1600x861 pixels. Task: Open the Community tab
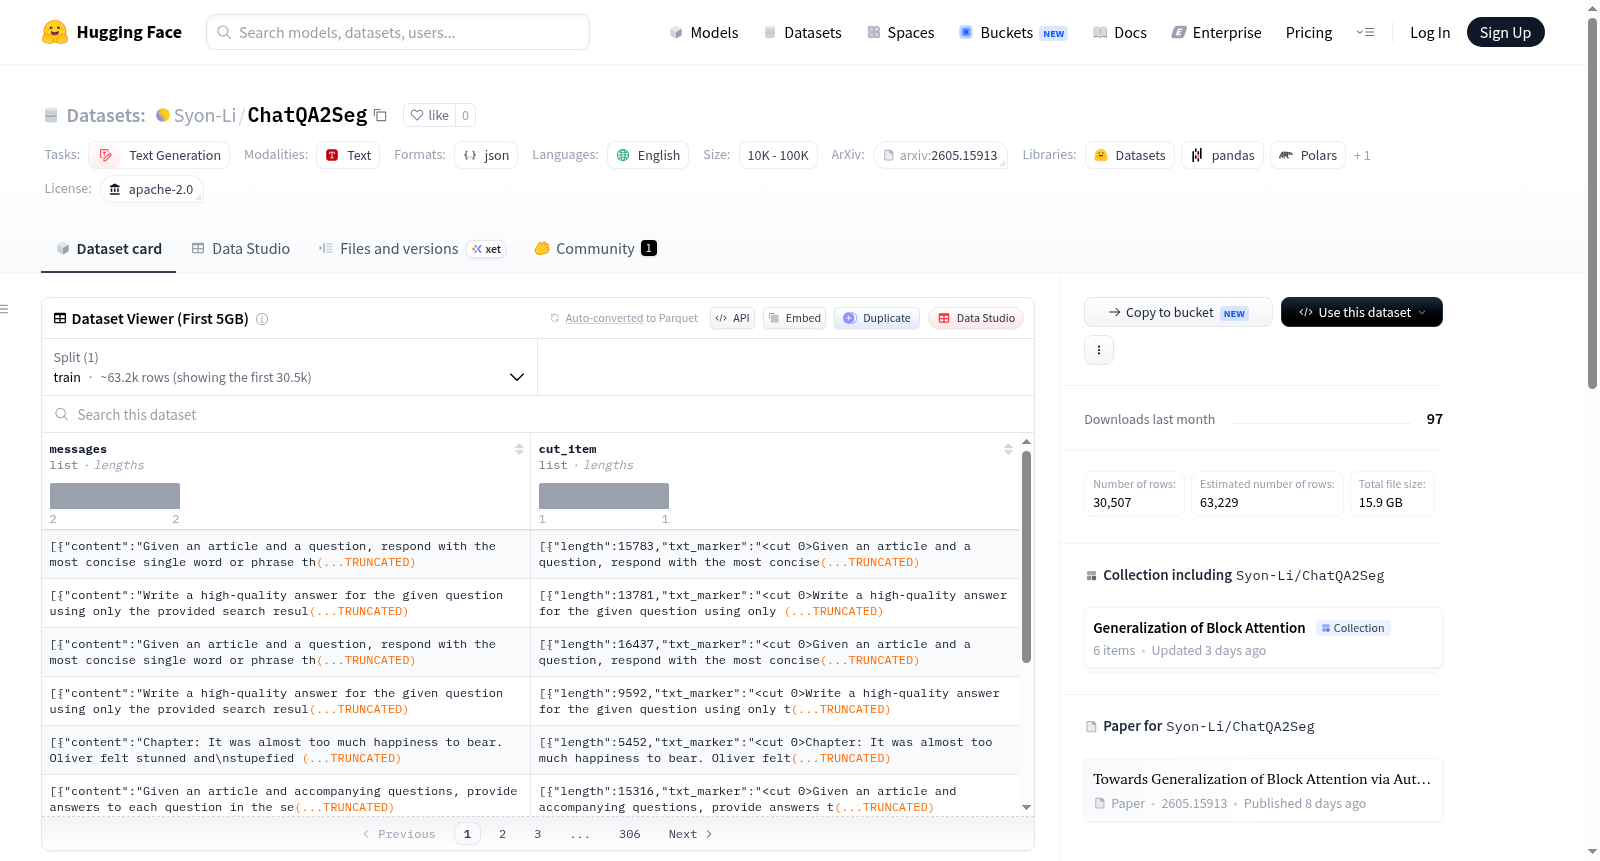[x=595, y=249]
